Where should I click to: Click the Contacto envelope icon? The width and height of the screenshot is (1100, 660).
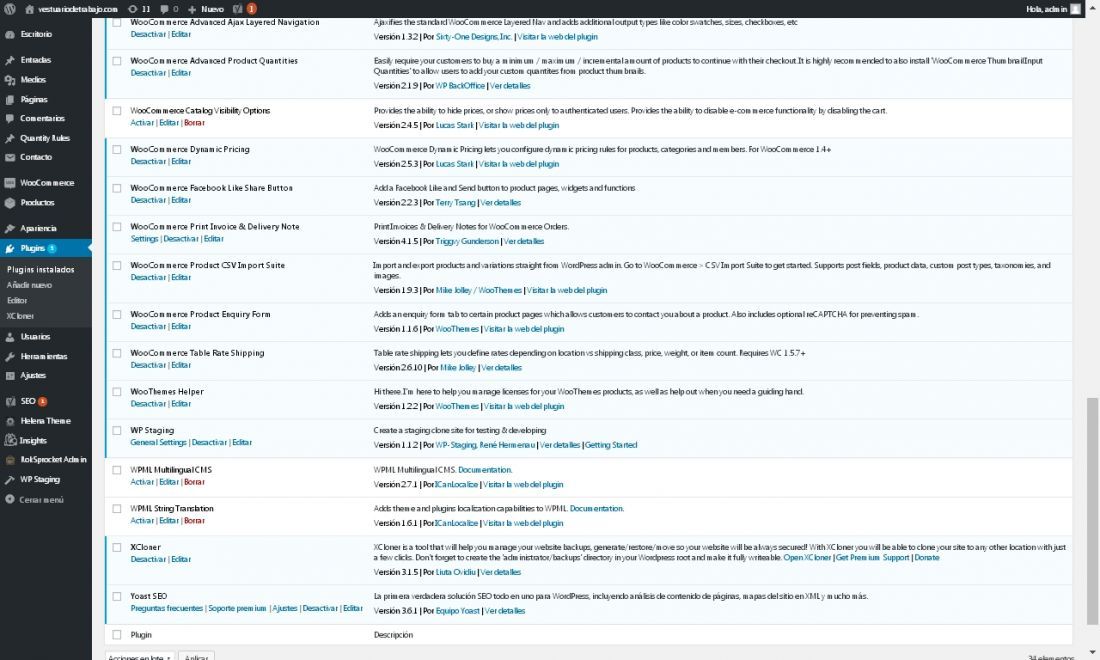click(x=10, y=157)
